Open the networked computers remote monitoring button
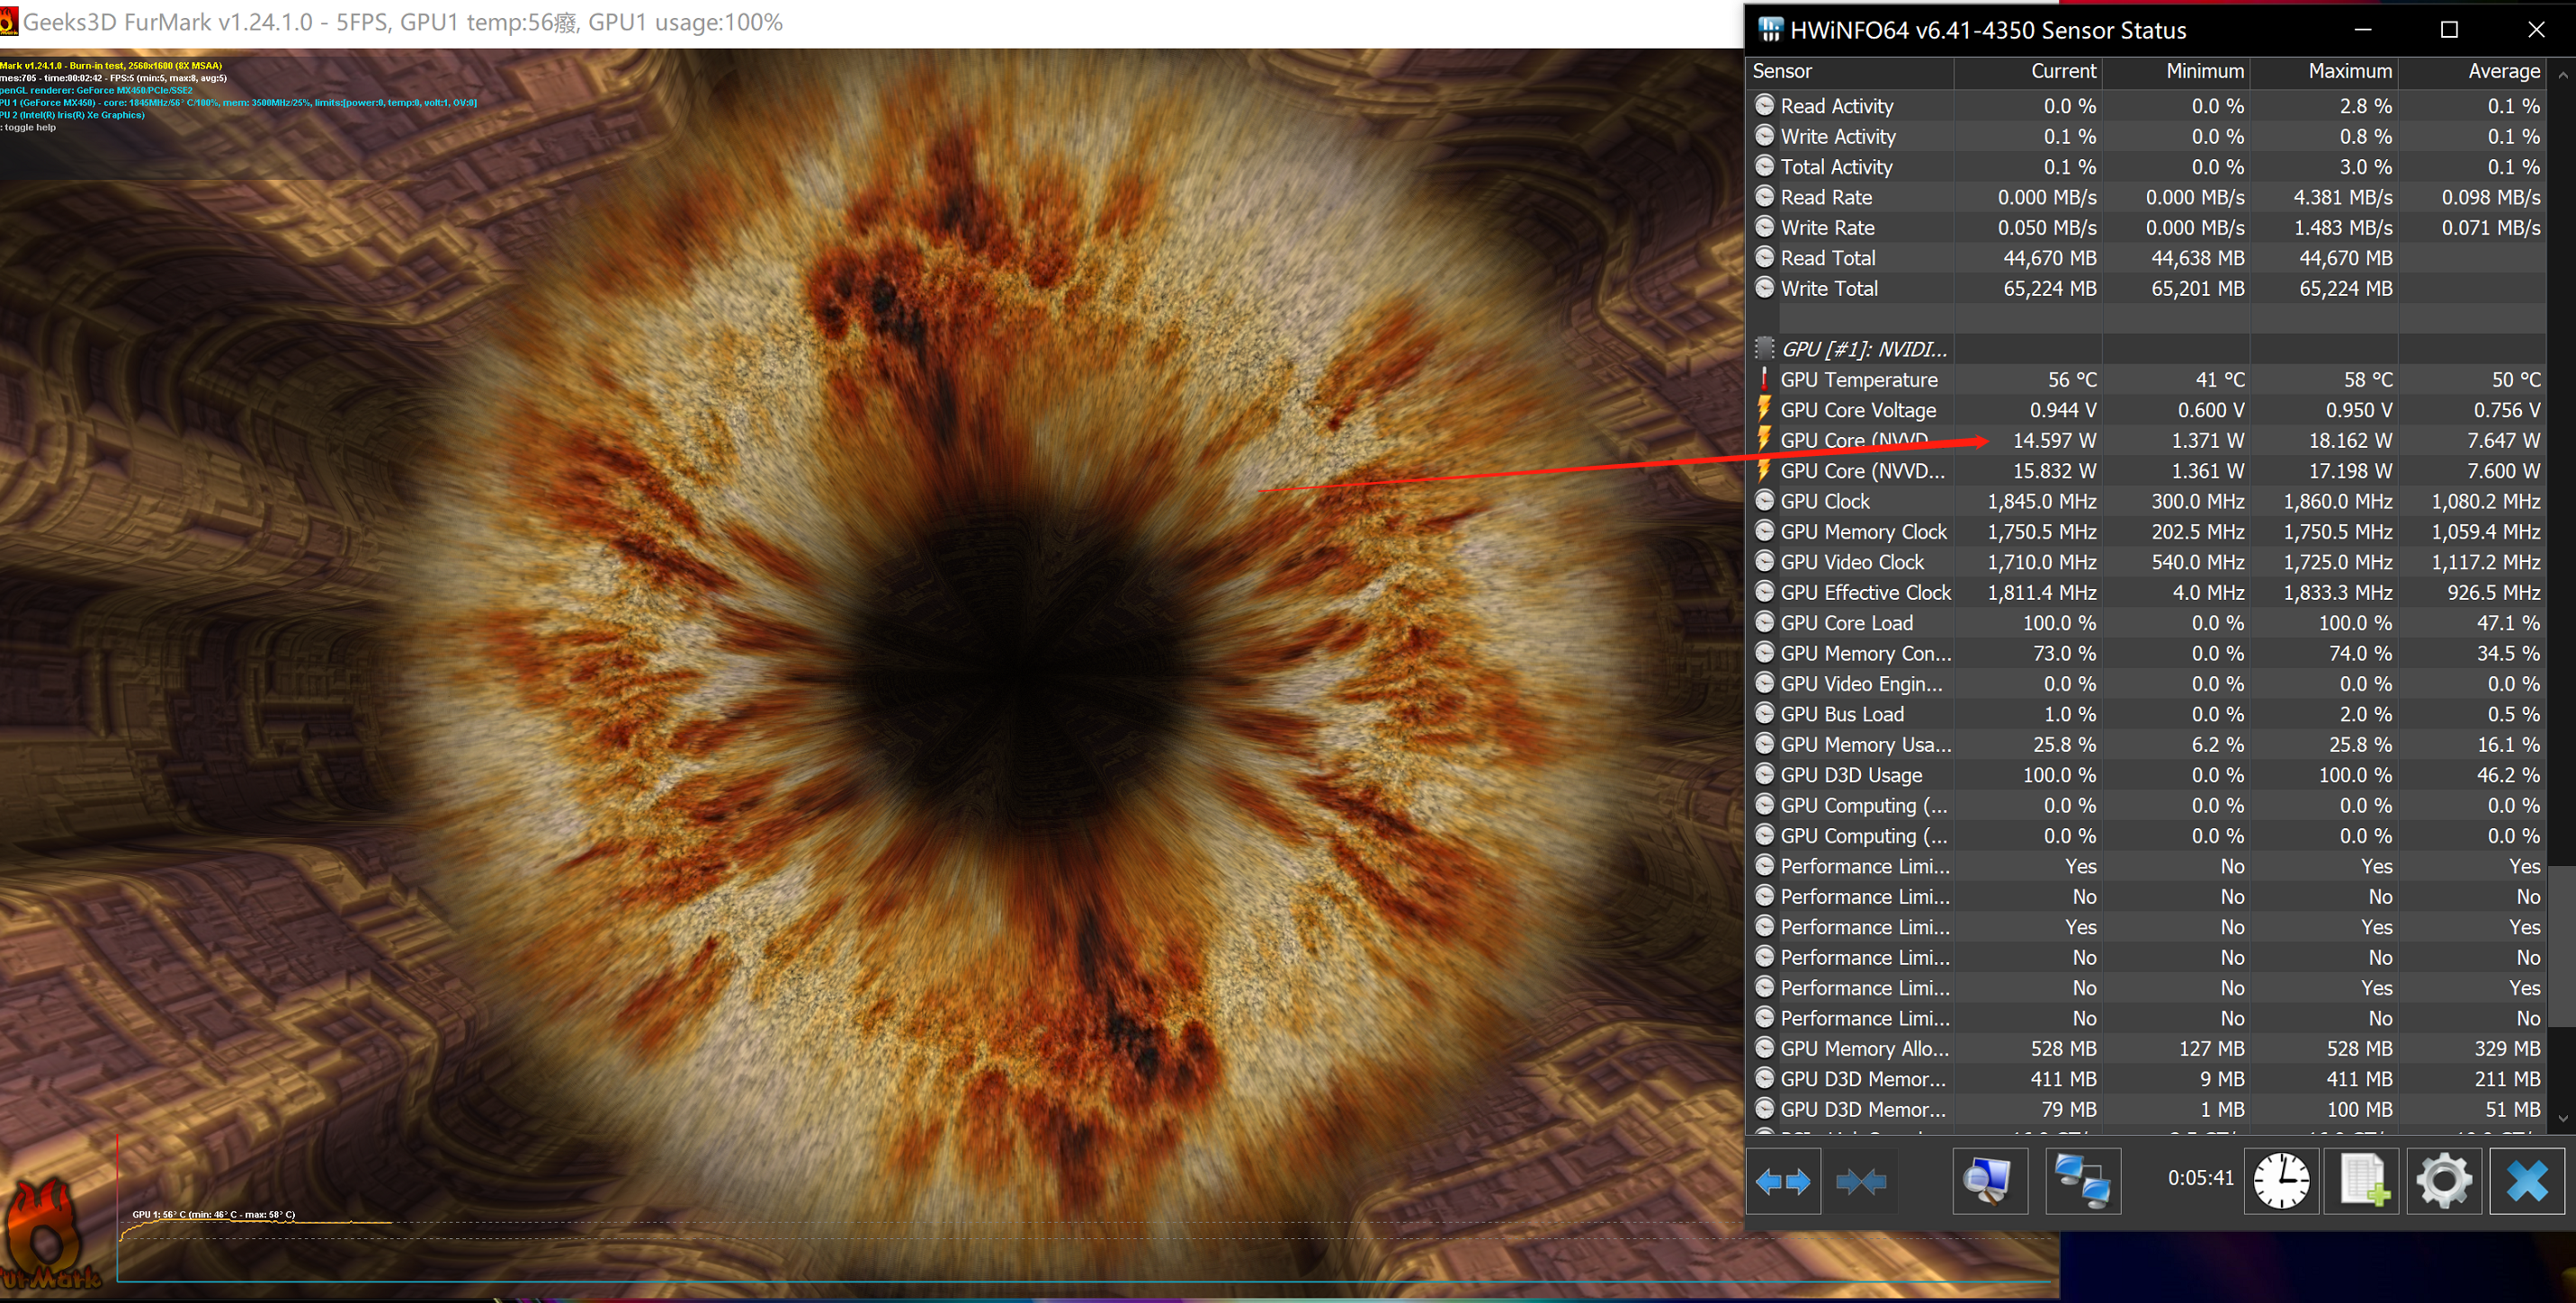This screenshot has width=2576, height=1303. coord(2082,1181)
